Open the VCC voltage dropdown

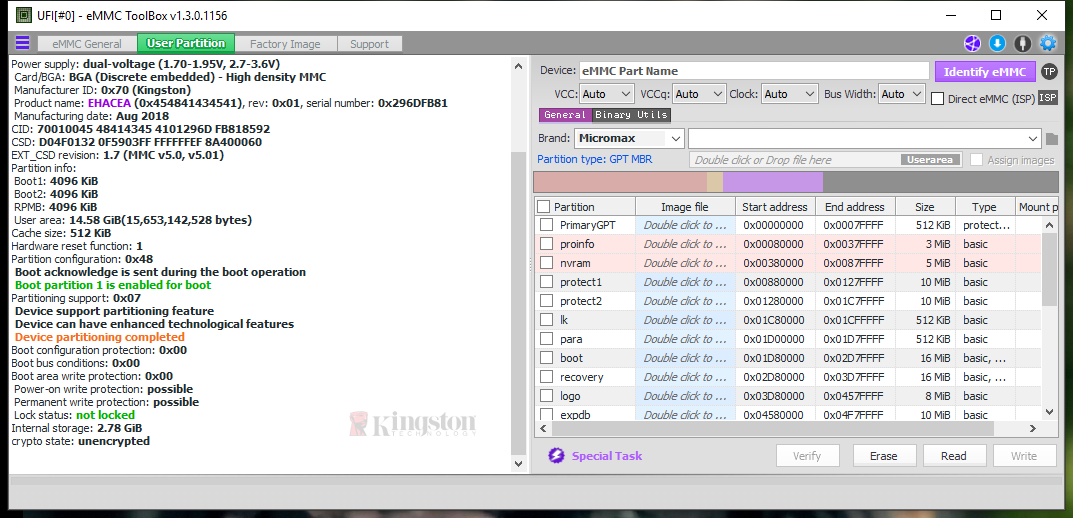coord(606,94)
